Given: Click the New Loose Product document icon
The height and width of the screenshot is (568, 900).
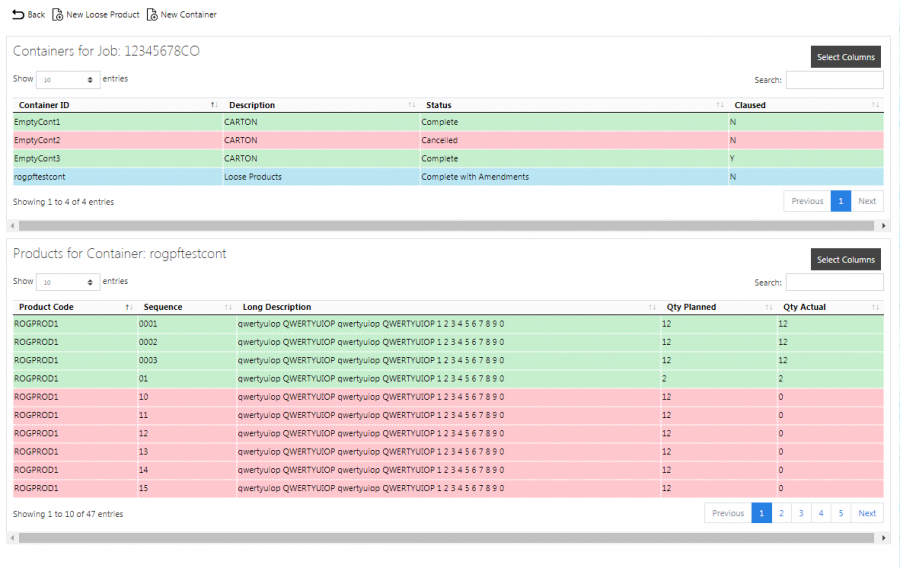Looking at the screenshot, I should pos(57,14).
